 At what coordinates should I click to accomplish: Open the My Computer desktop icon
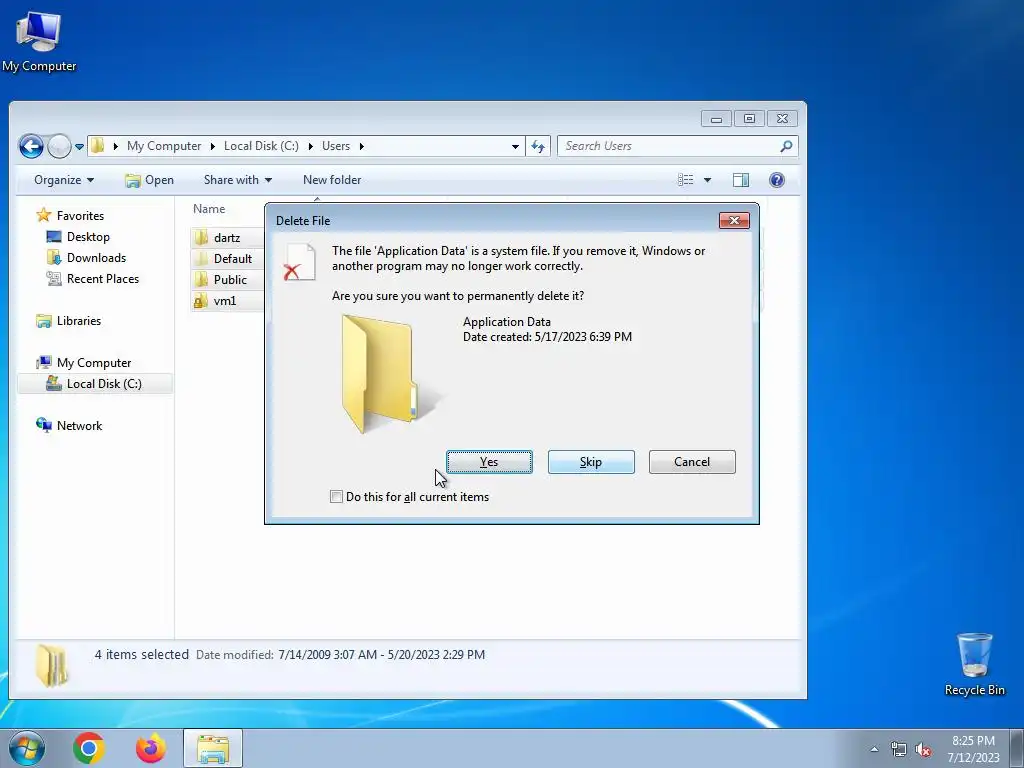[39, 41]
